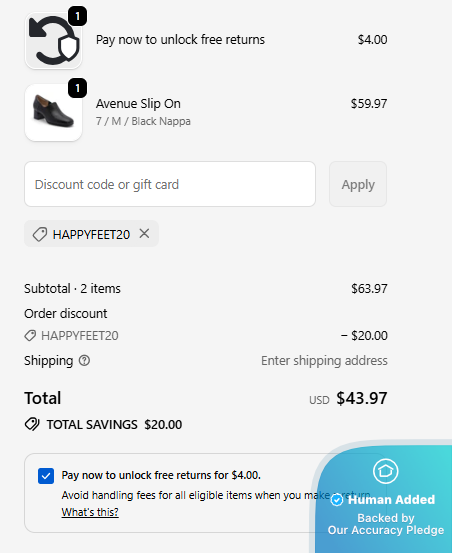Click the Avenue Slip On product name
The image size is (452, 553).
coord(138,104)
